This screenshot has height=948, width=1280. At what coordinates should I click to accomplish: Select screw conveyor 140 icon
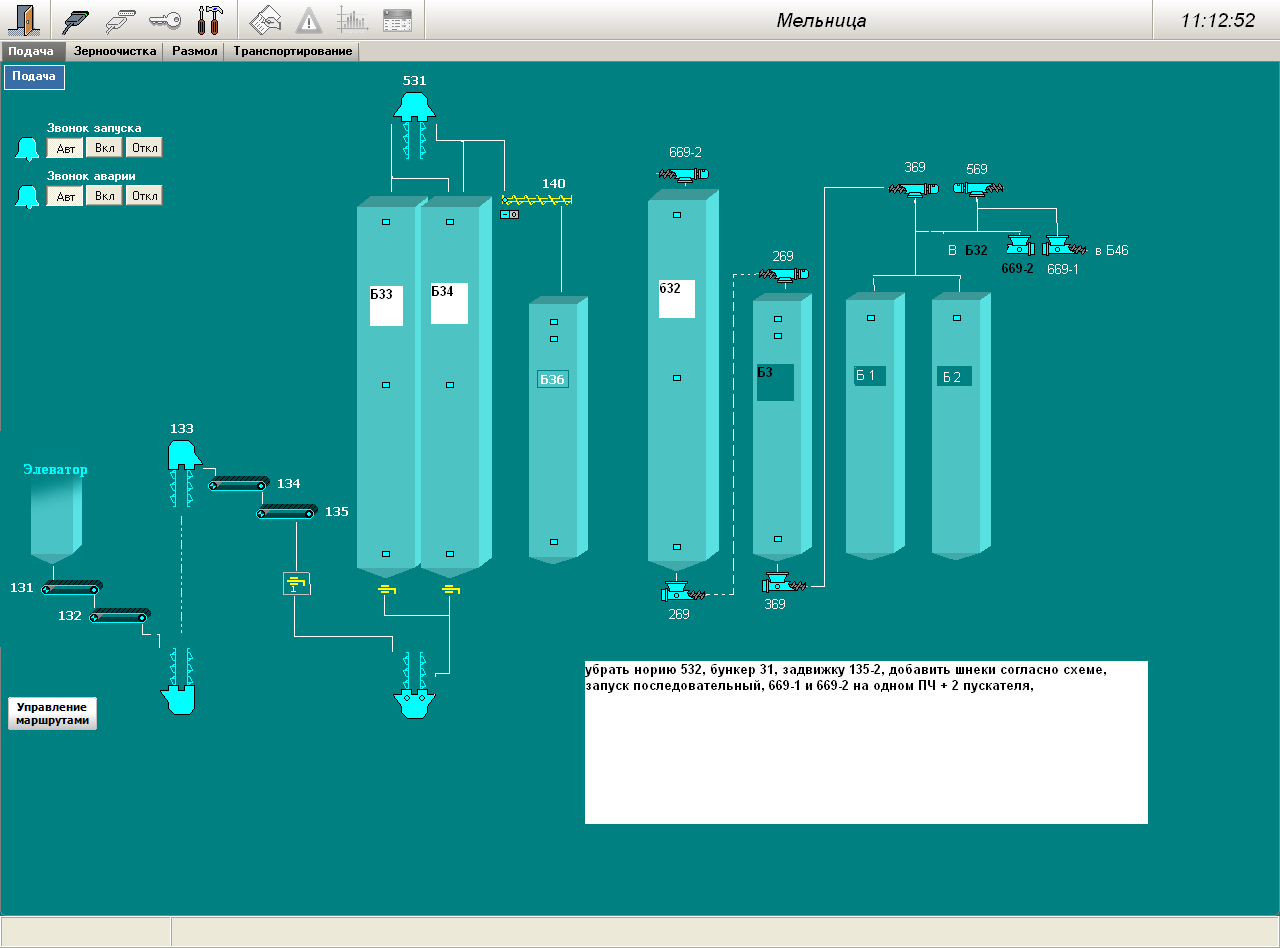click(x=536, y=200)
